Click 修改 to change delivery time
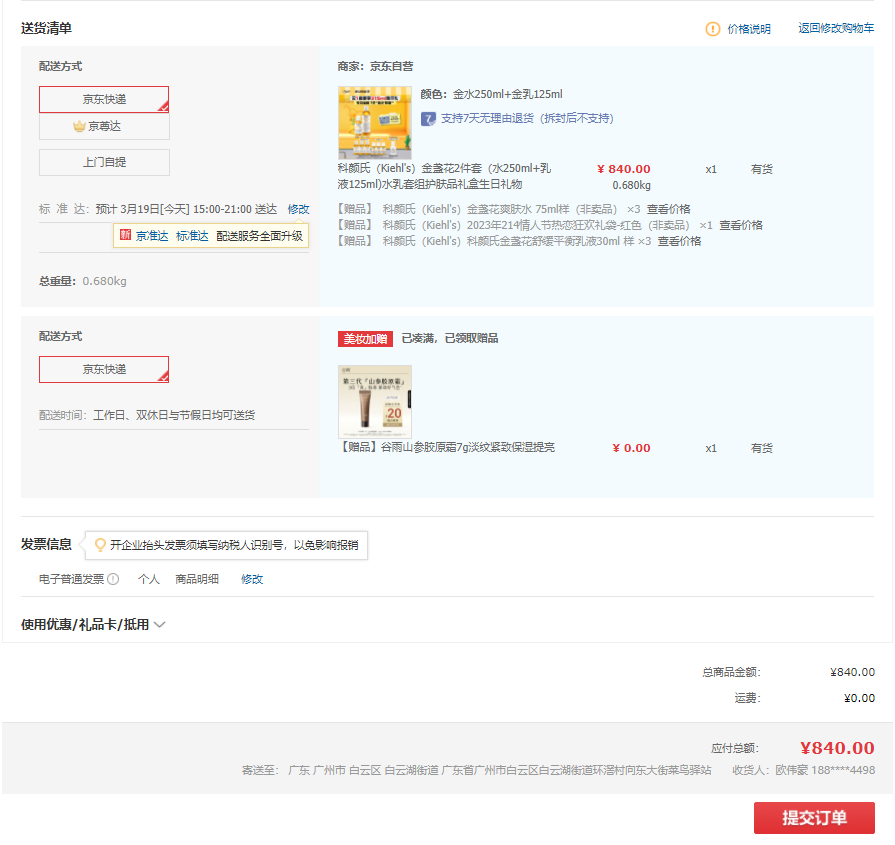 tap(298, 209)
